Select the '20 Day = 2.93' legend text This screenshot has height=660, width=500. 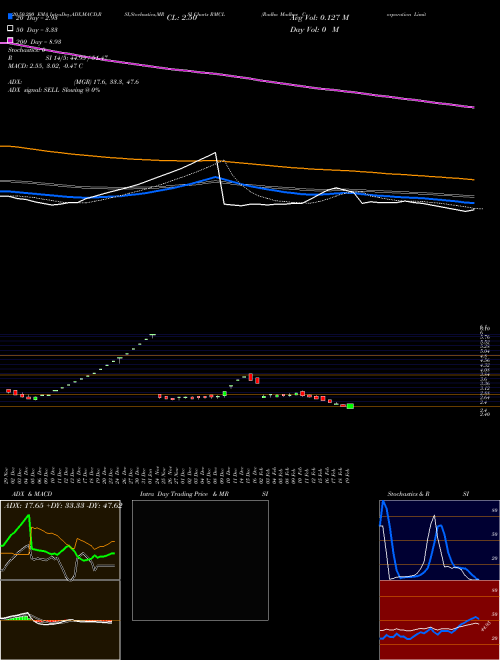click(x=36, y=18)
